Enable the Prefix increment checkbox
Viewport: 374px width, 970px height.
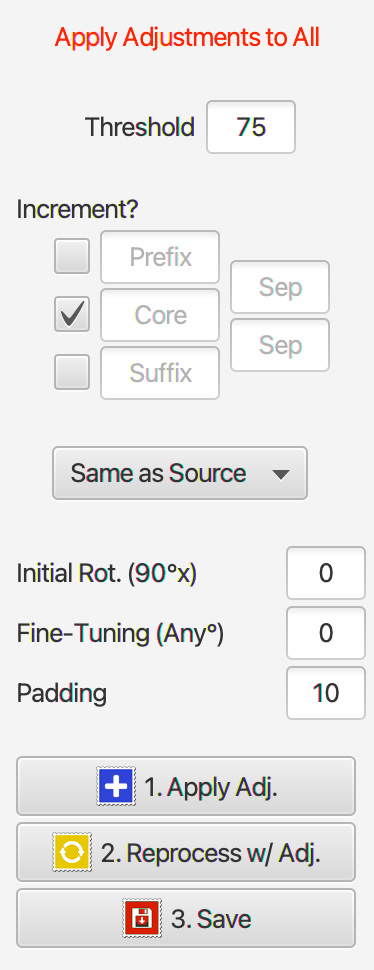point(72,257)
